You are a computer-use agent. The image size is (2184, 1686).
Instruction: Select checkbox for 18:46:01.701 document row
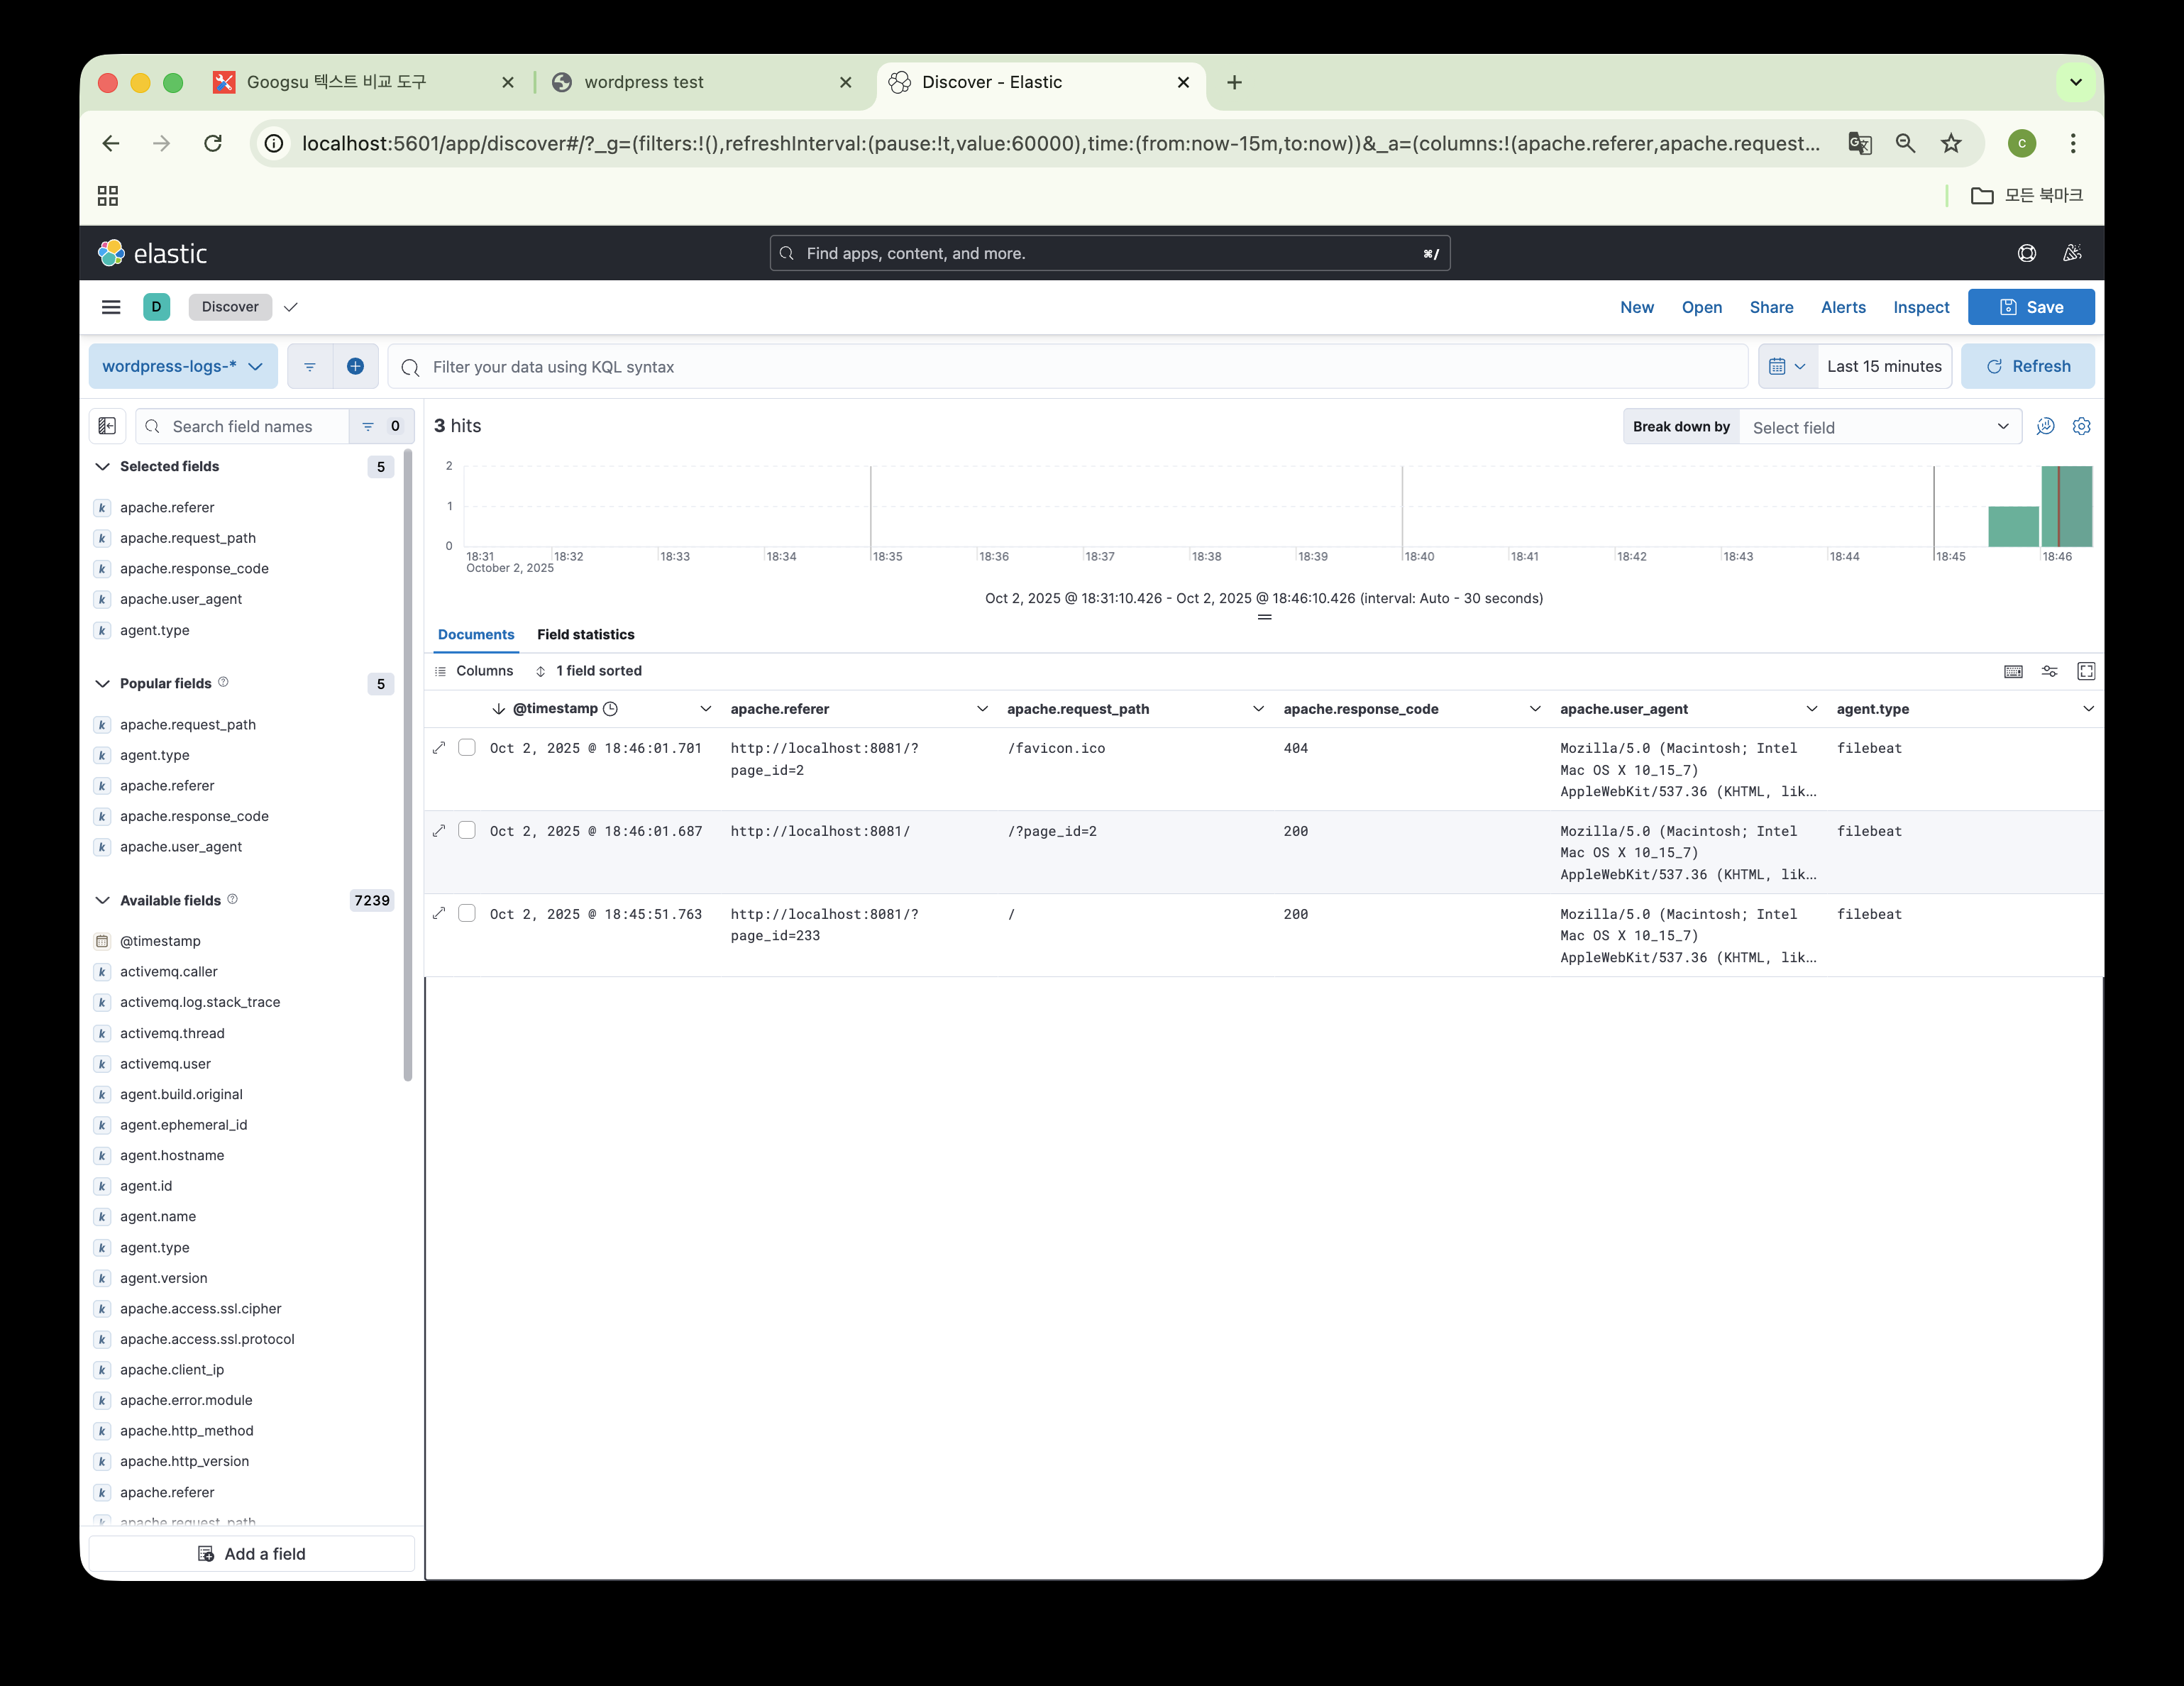(467, 748)
